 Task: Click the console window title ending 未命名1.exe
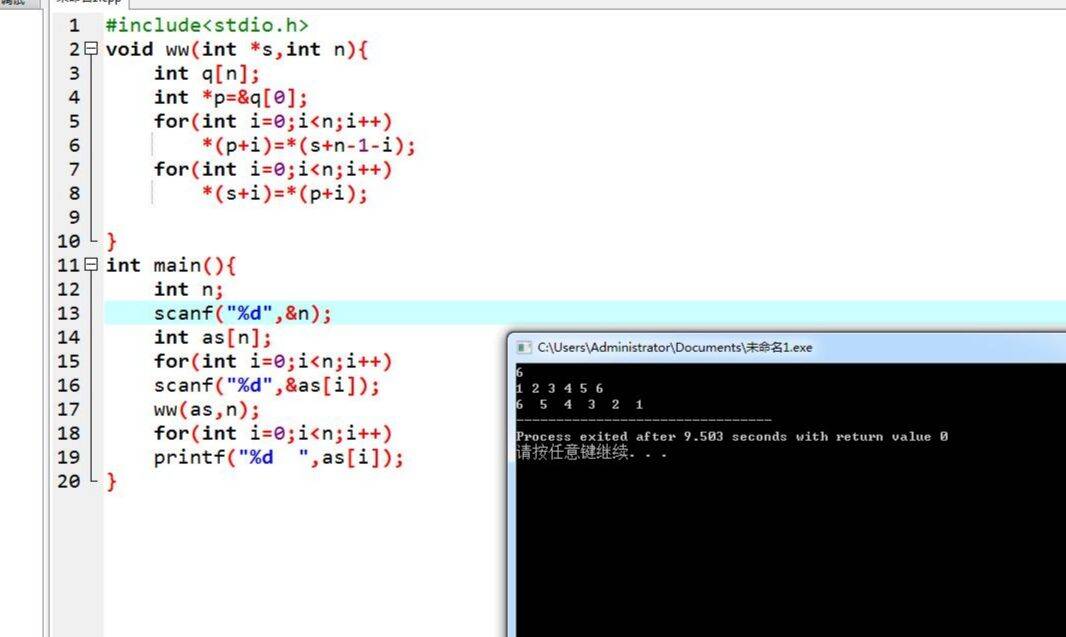(x=674, y=347)
